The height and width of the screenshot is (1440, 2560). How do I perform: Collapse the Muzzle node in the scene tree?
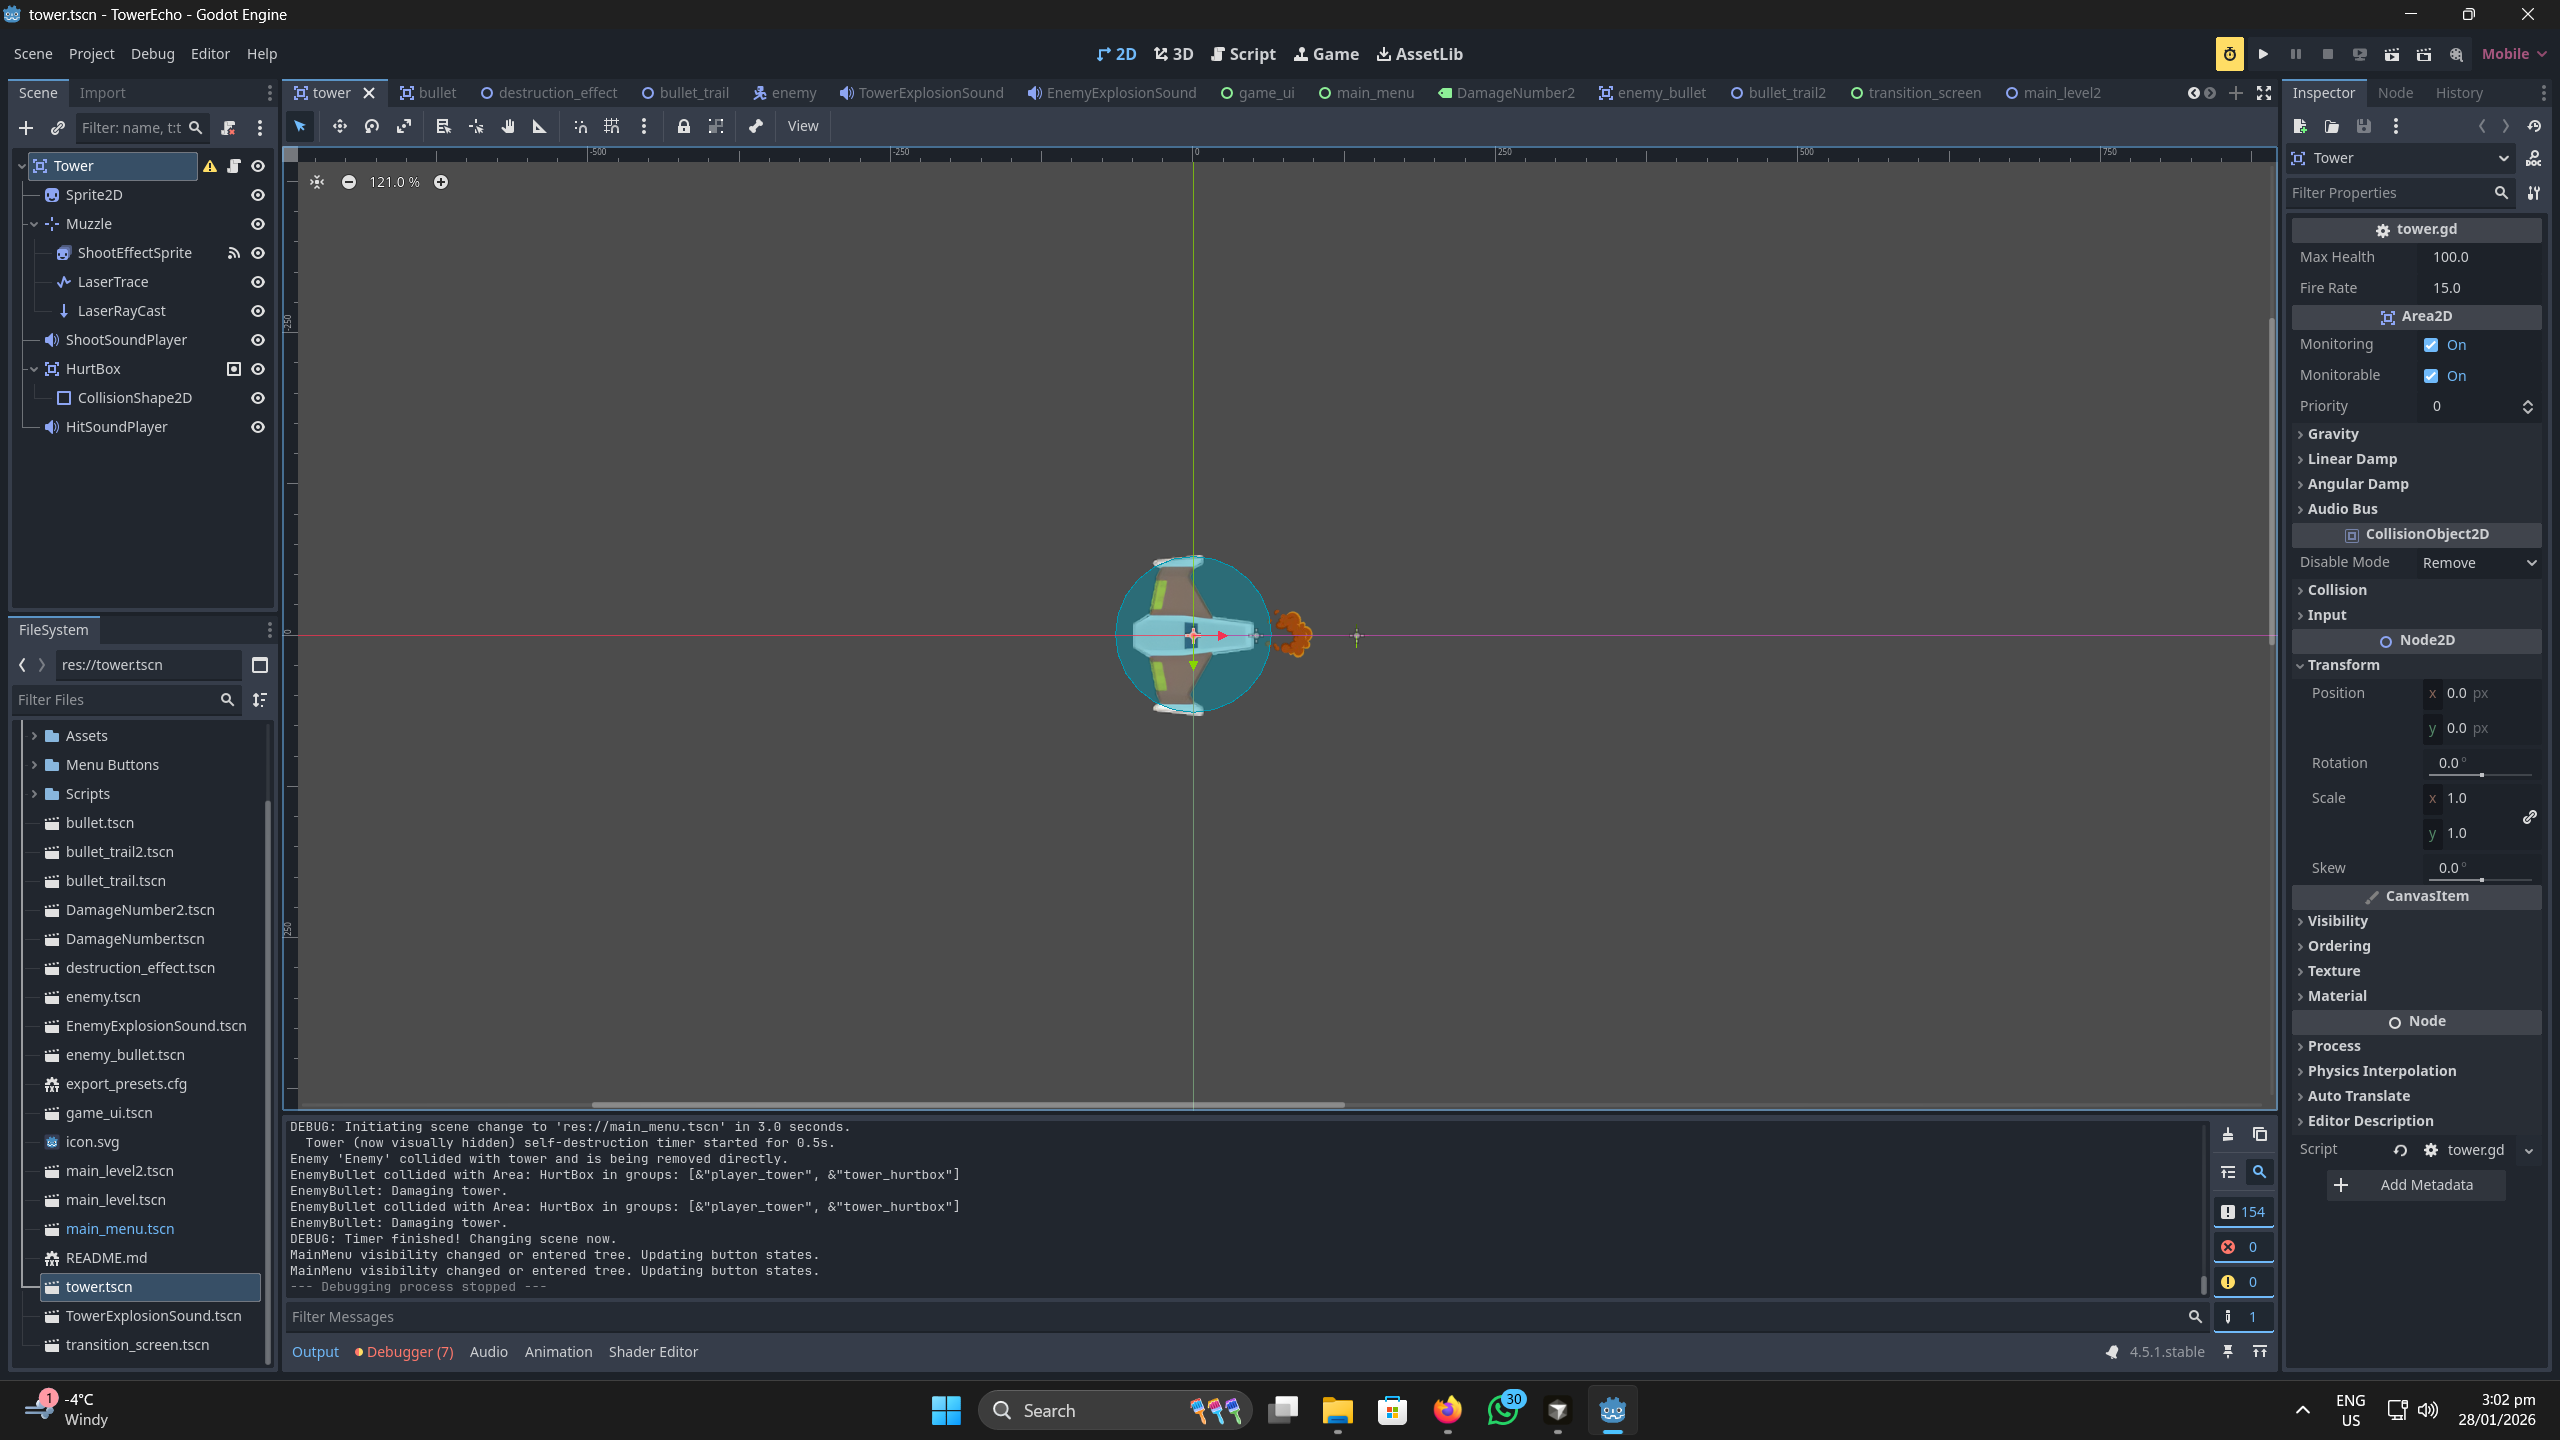point(34,223)
